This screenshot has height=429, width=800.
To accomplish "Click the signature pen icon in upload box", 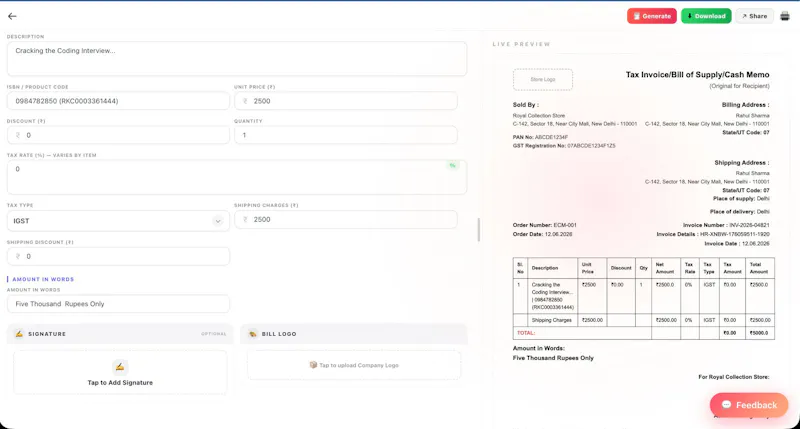I will (120, 367).
